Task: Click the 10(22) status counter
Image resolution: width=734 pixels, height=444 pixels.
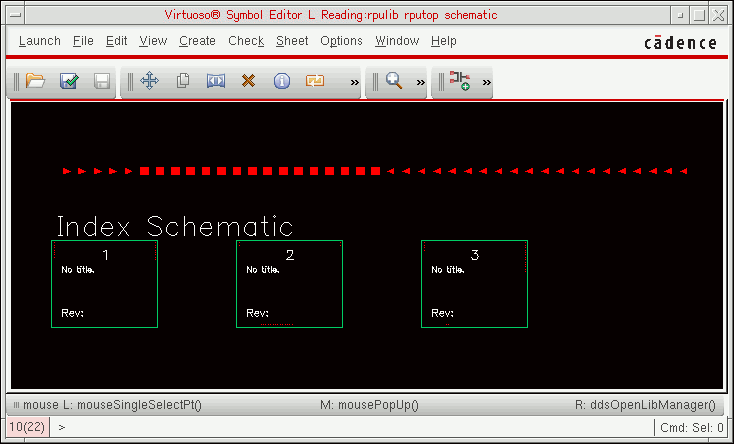Action: point(27,427)
